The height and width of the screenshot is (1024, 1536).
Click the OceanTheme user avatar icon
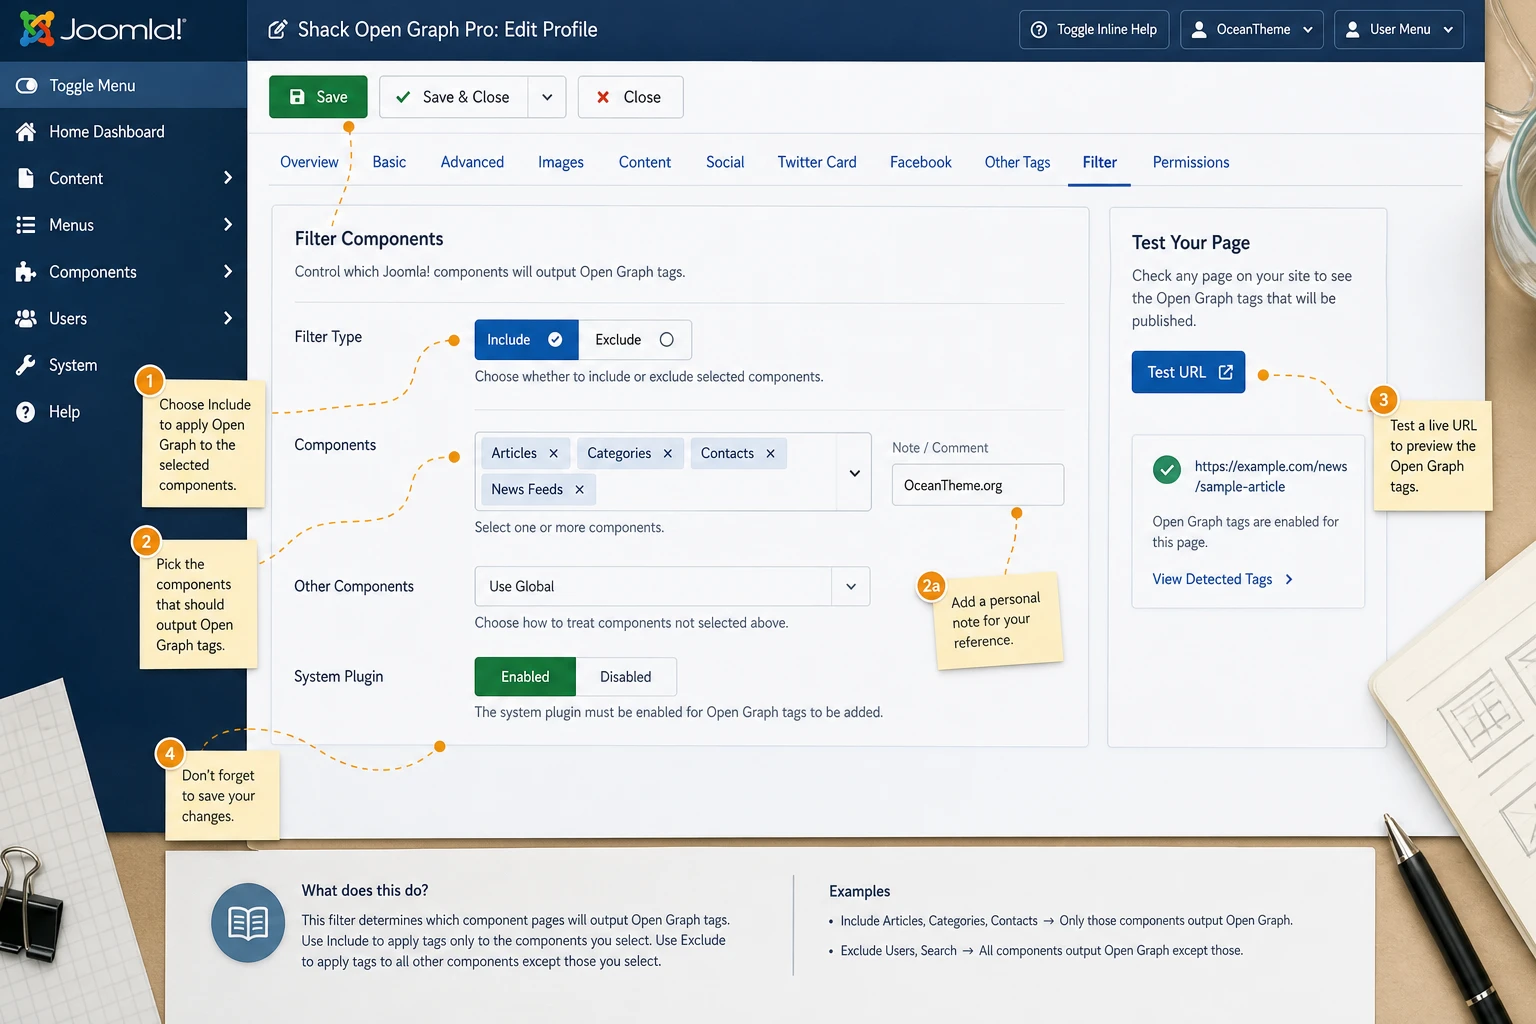(x=1199, y=30)
